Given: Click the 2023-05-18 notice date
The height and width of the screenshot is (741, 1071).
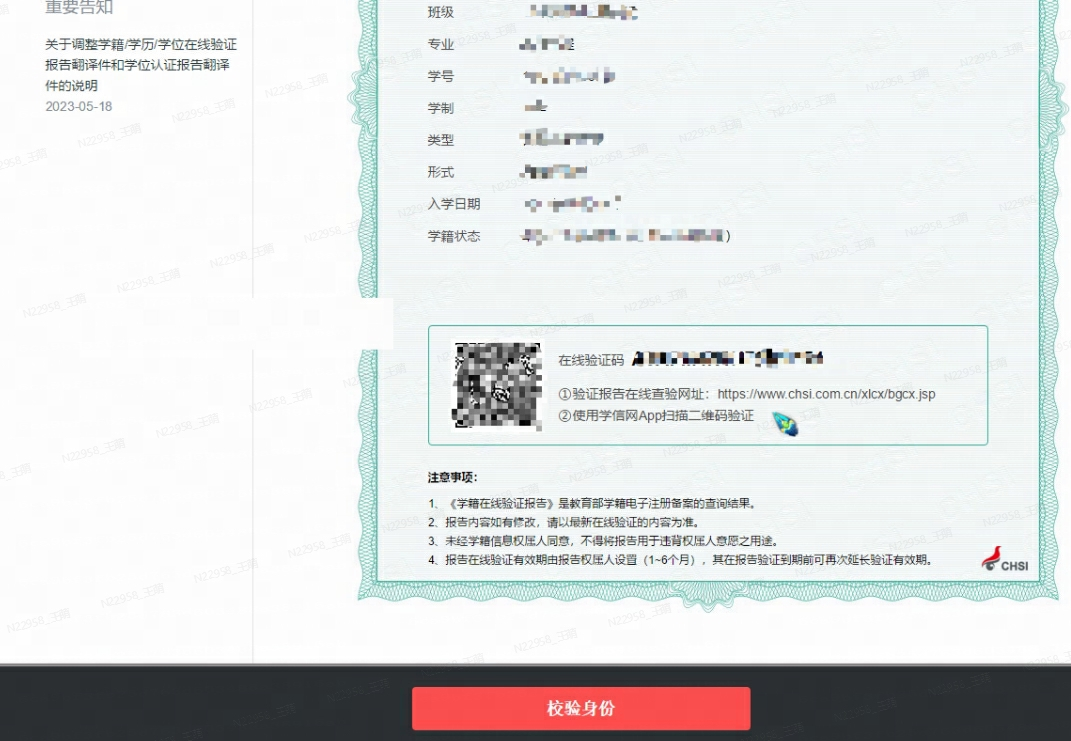Looking at the screenshot, I should click(79, 106).
